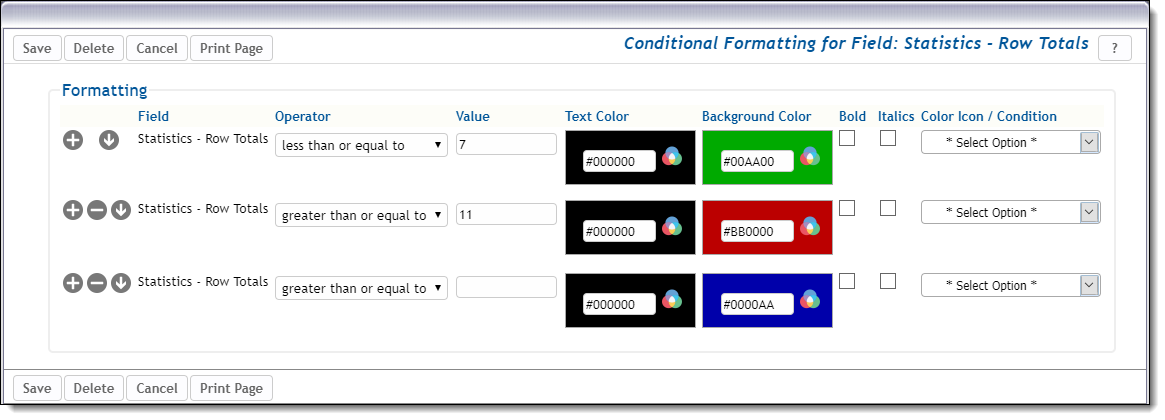Click the 'Color Icon / Condition' column header
This screenshot has height=420, width=1165.
coord(988,116)
